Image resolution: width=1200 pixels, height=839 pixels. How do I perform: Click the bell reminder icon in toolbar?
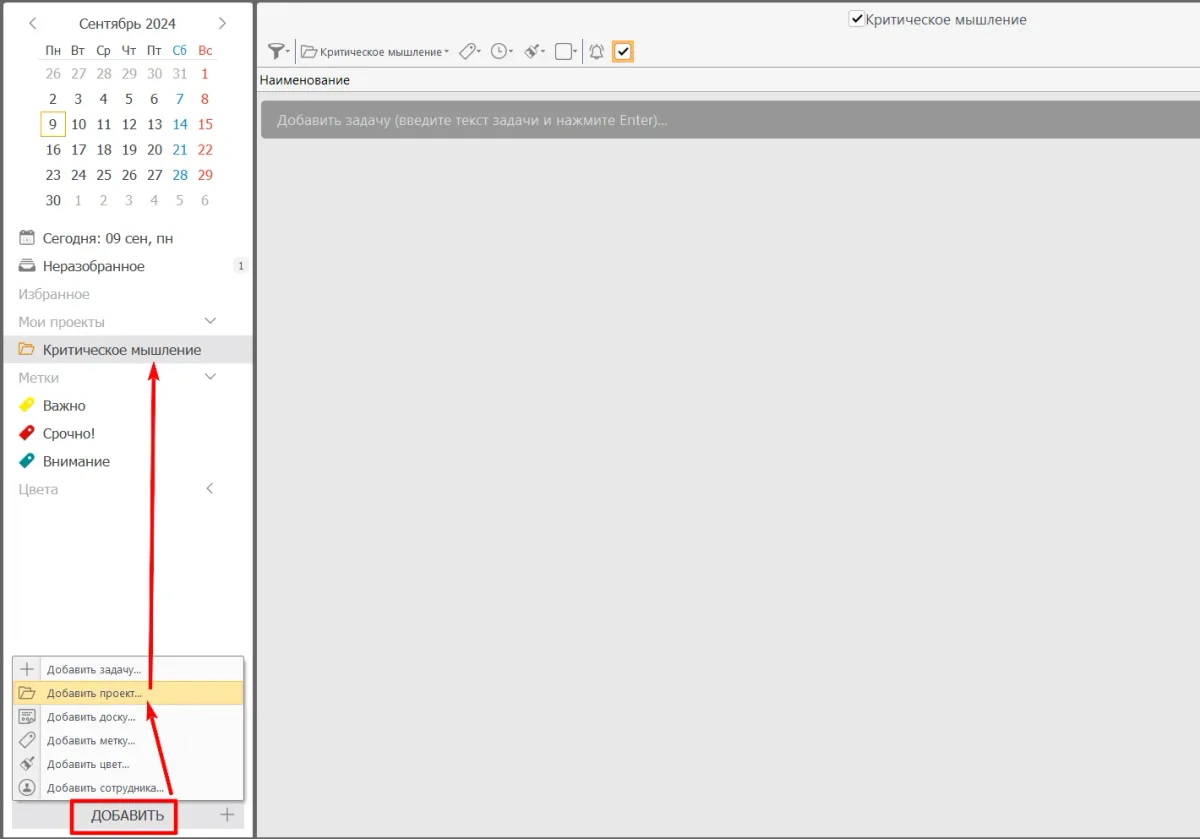pyautogui.click(x=596, y=52)
